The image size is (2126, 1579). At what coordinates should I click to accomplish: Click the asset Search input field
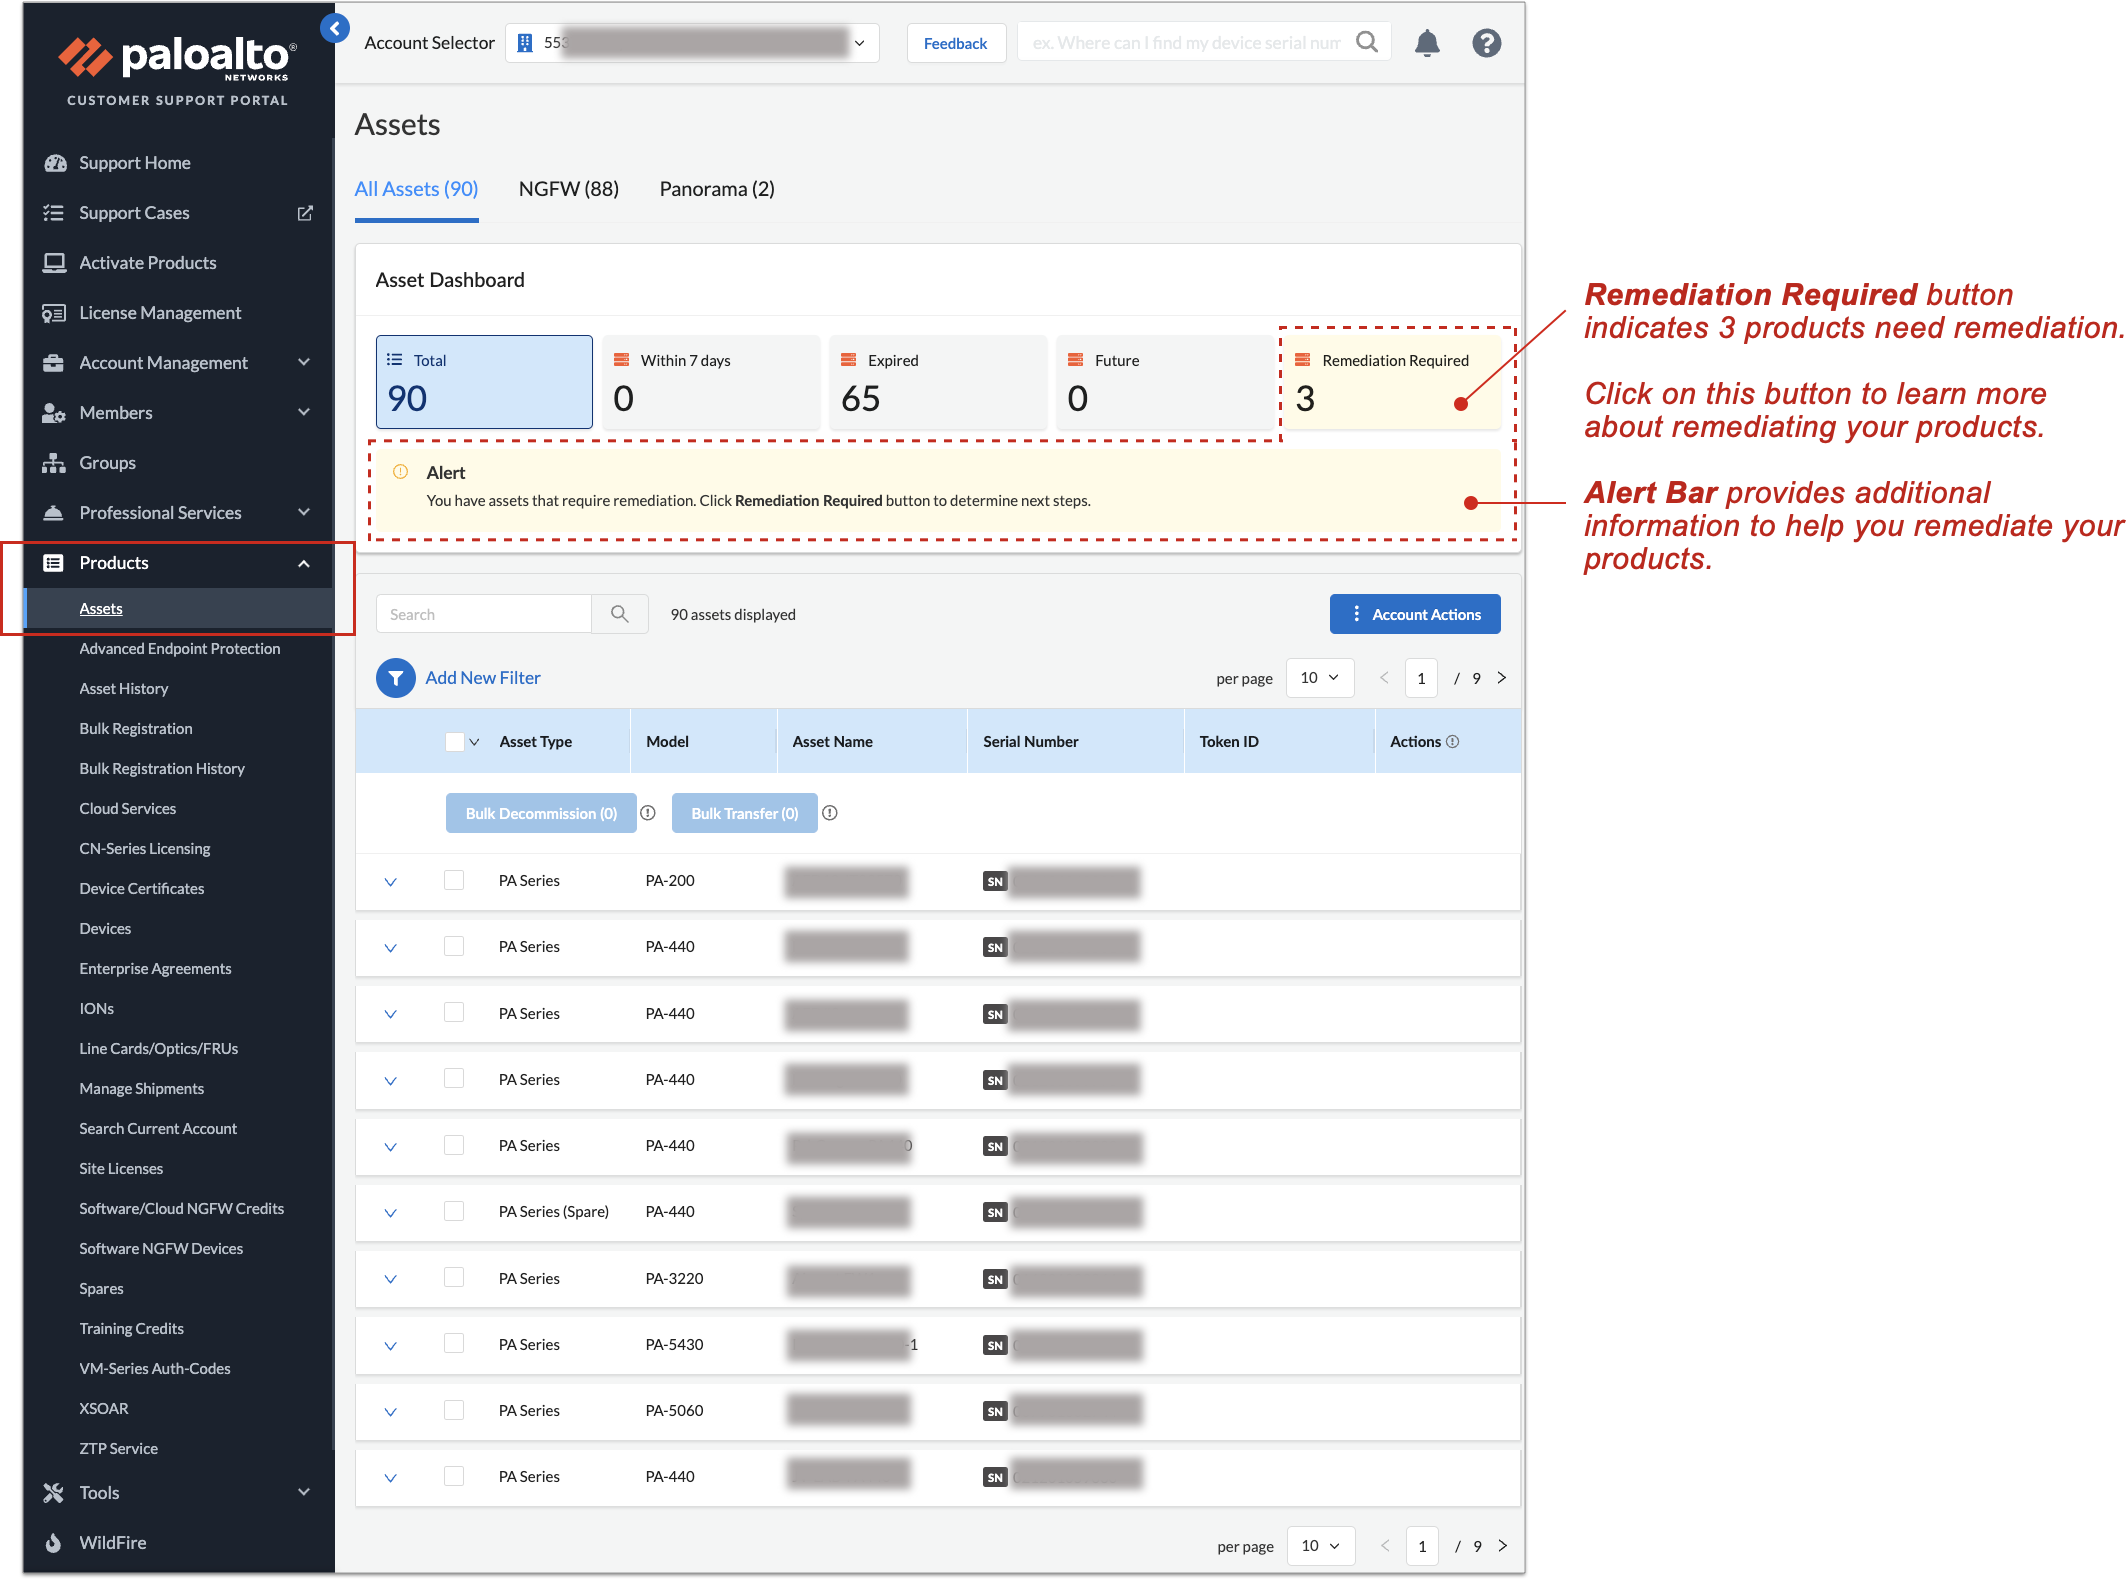[484, 614]
